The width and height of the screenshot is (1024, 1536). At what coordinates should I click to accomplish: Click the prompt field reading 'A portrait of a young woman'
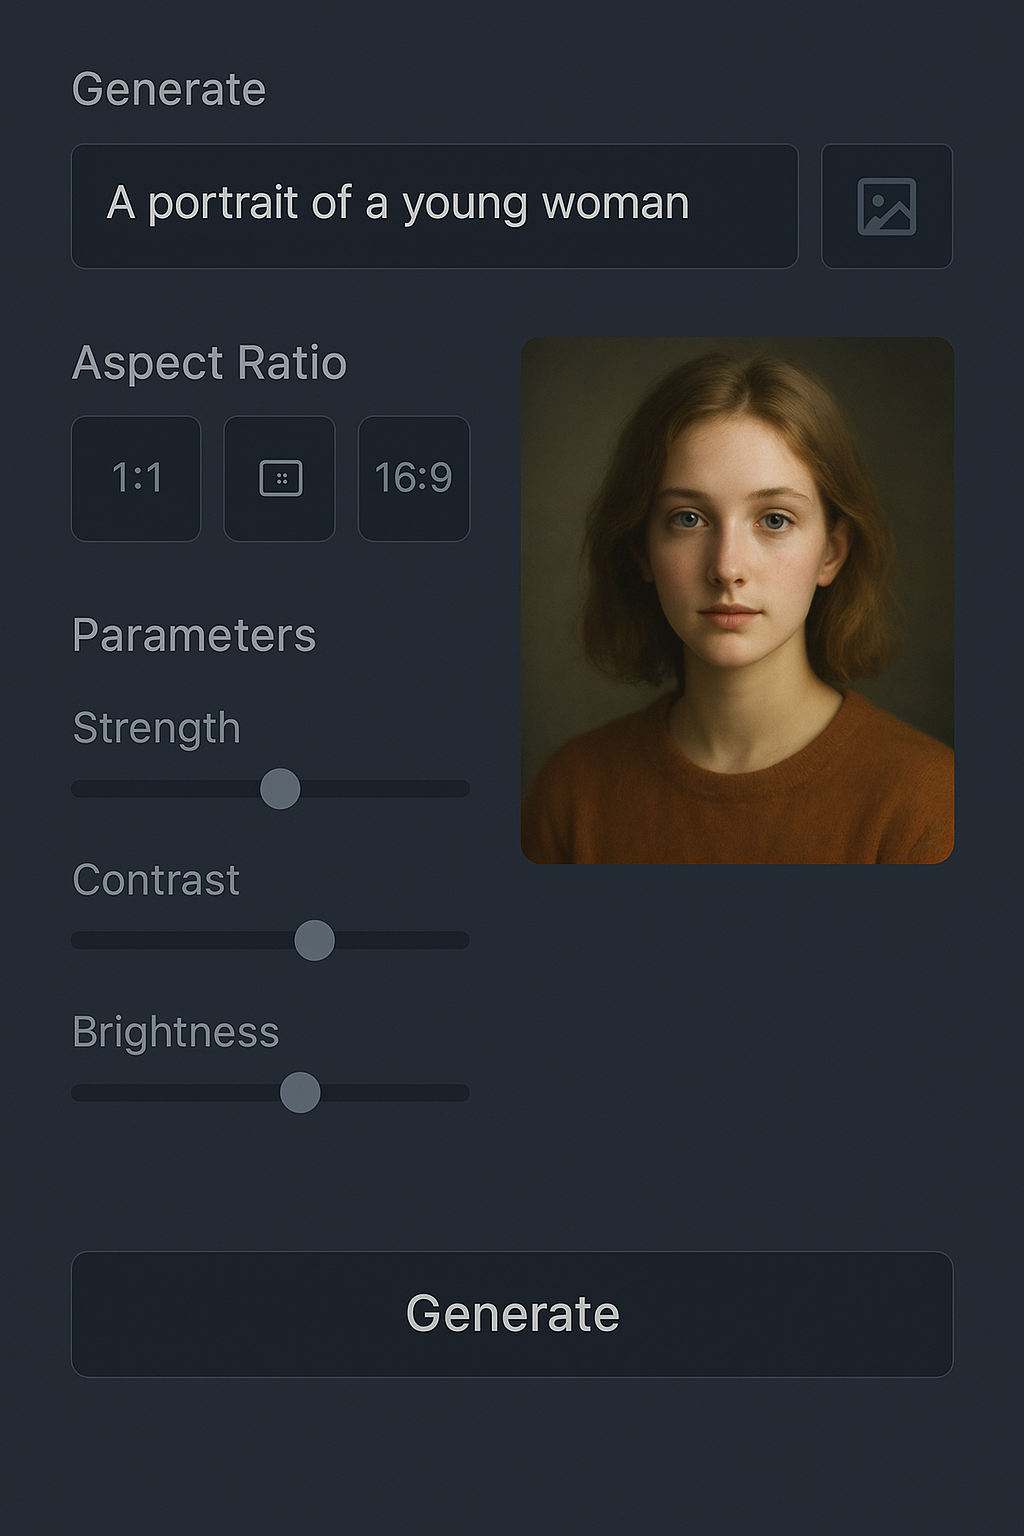point(435,206)
